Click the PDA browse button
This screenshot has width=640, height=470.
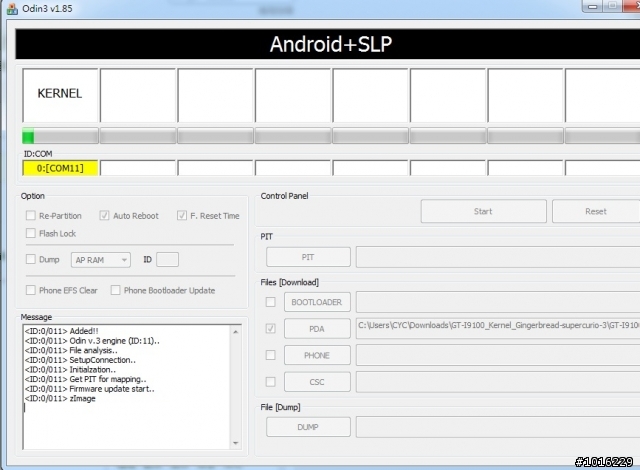coord(317,329)
